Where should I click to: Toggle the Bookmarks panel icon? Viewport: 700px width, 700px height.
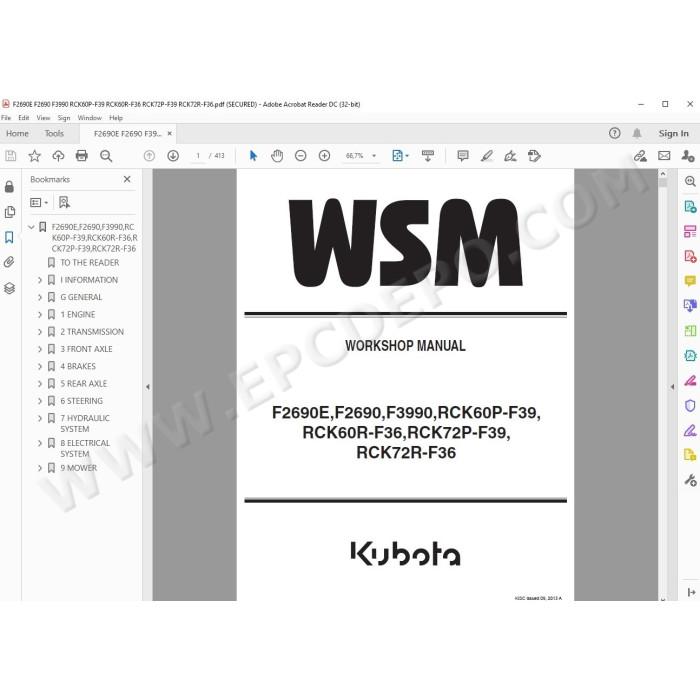tap(9, 237)
